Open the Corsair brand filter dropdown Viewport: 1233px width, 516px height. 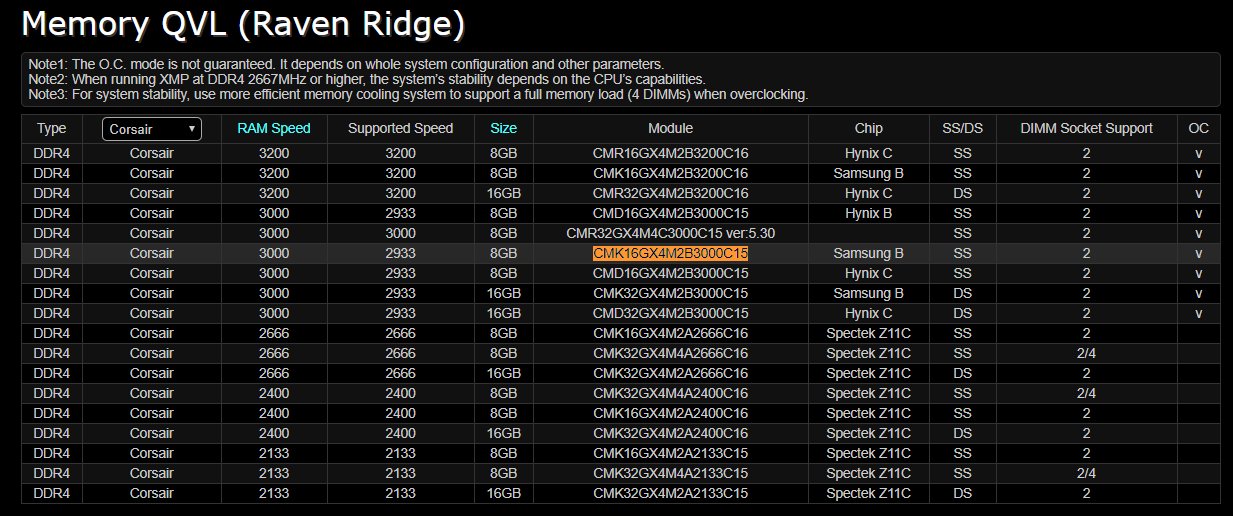(x=152, y=129)
